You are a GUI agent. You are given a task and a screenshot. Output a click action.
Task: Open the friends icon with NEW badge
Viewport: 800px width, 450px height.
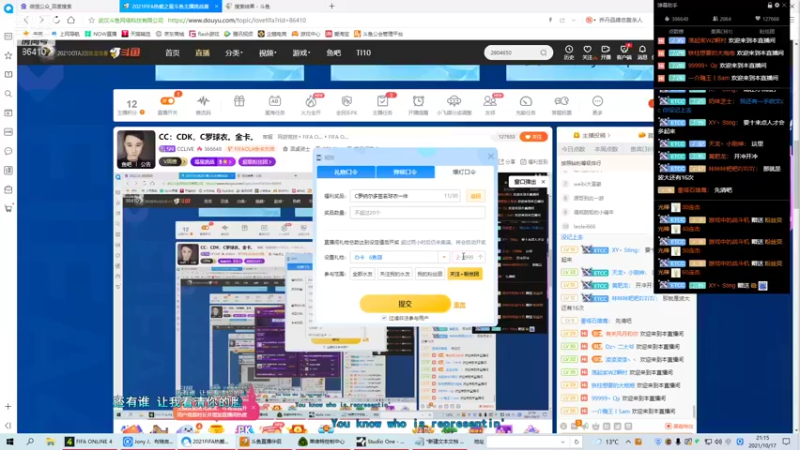(x=490, y=101)
